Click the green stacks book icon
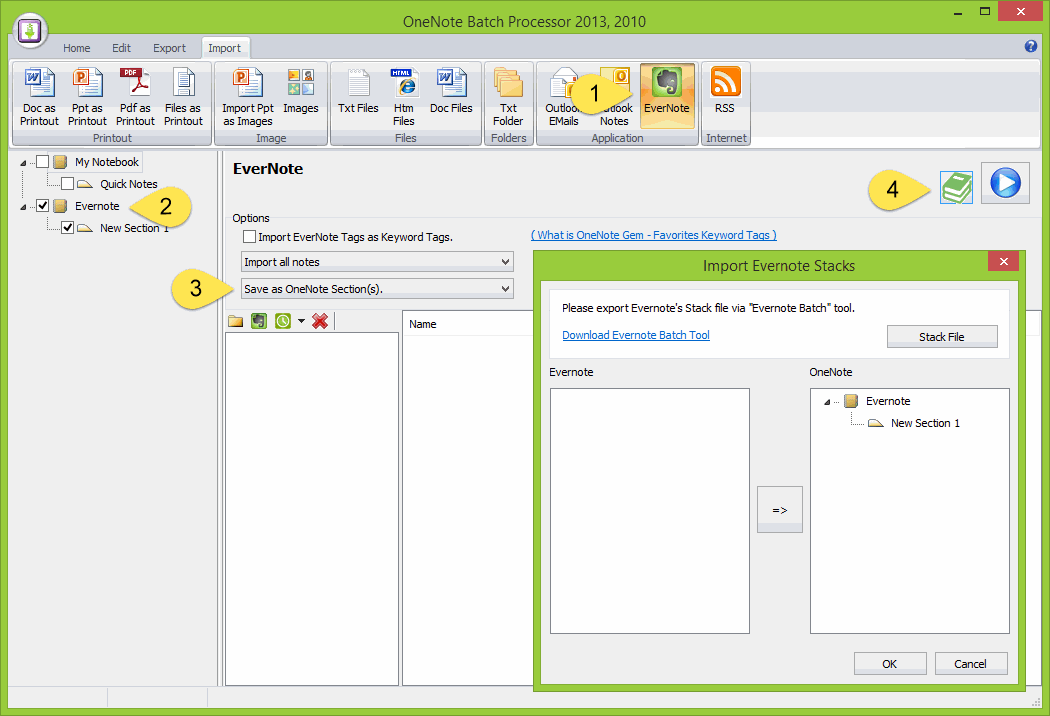 pyautogui.click(x=956, y=188)
